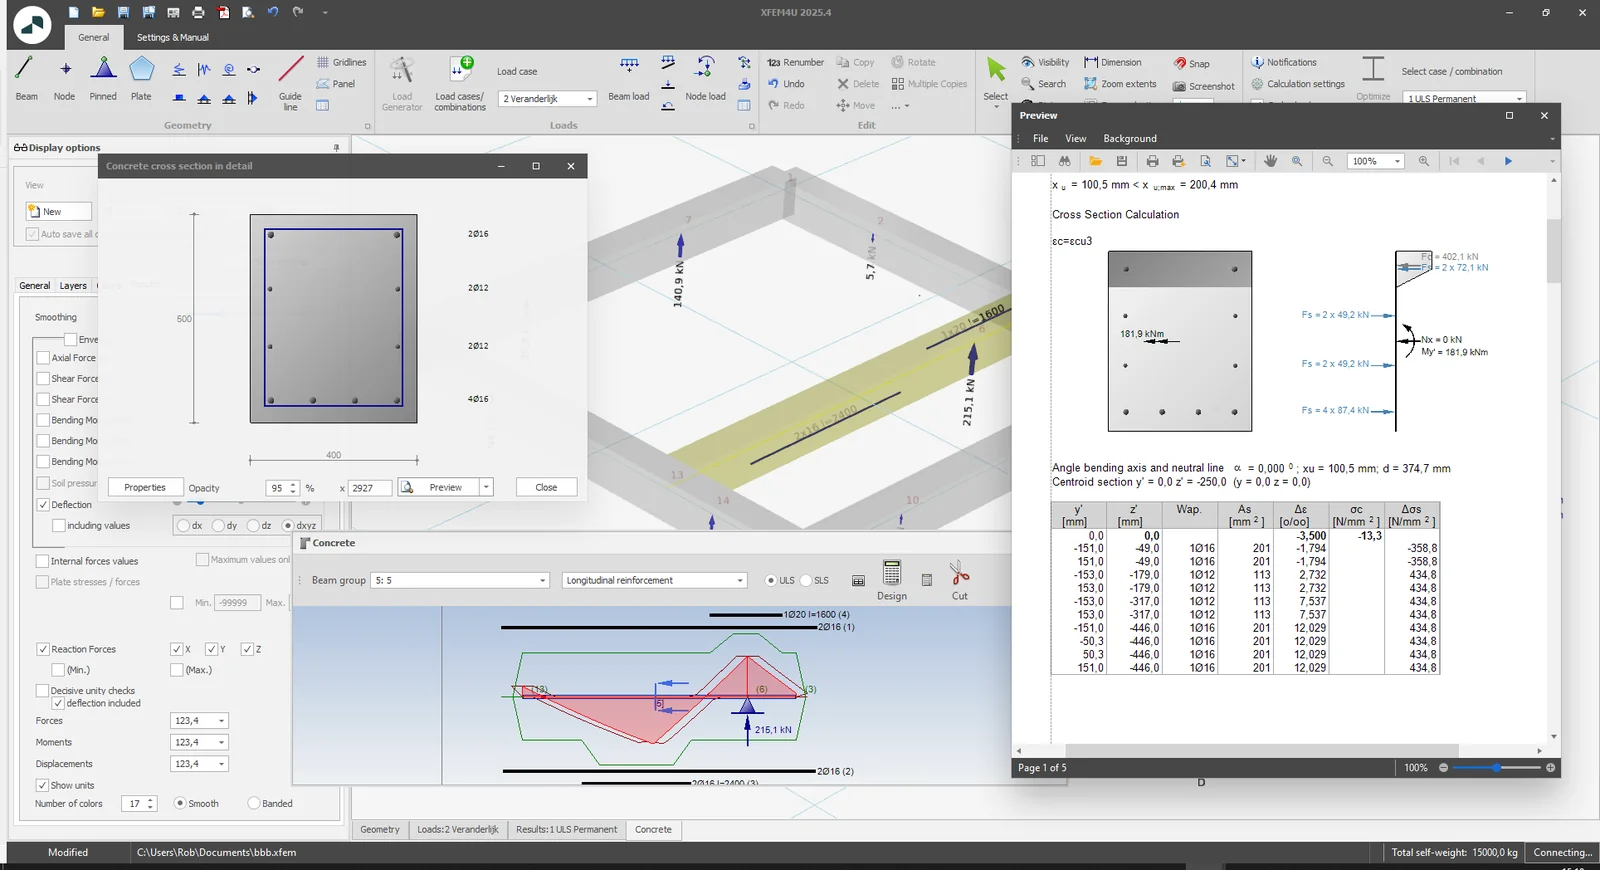The height and width of the screenshot is (870, 1600).
Task: Switch to the Geometry bottom tab
Action: 380,829
